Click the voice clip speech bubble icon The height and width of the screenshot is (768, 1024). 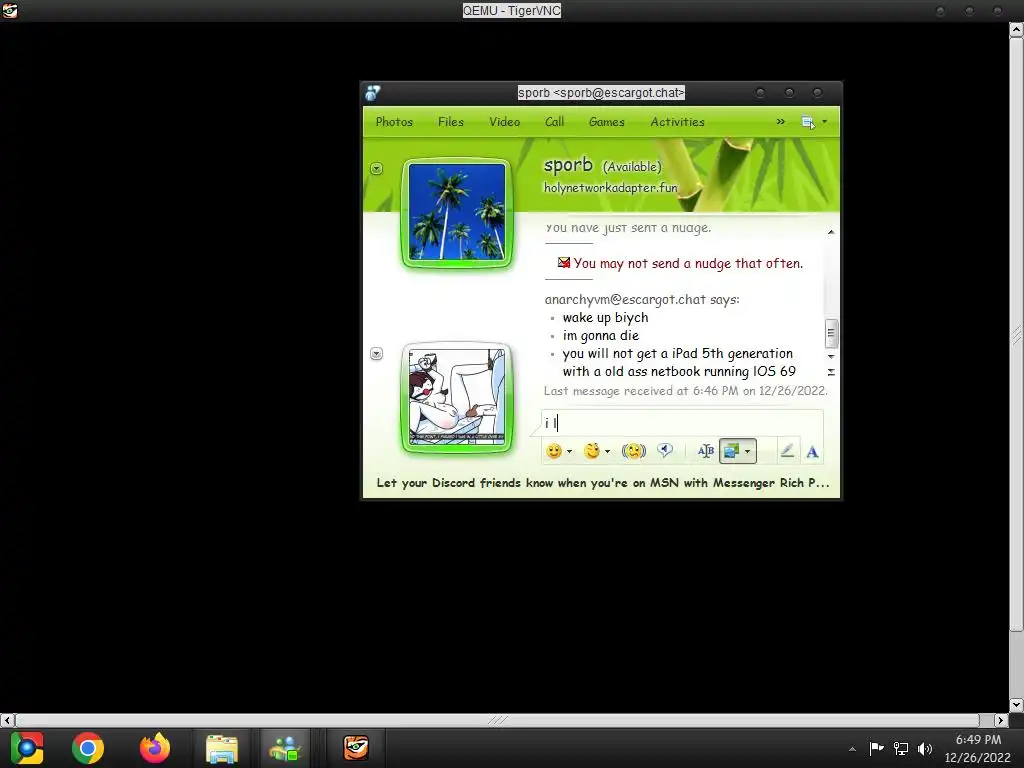point(665,451)
